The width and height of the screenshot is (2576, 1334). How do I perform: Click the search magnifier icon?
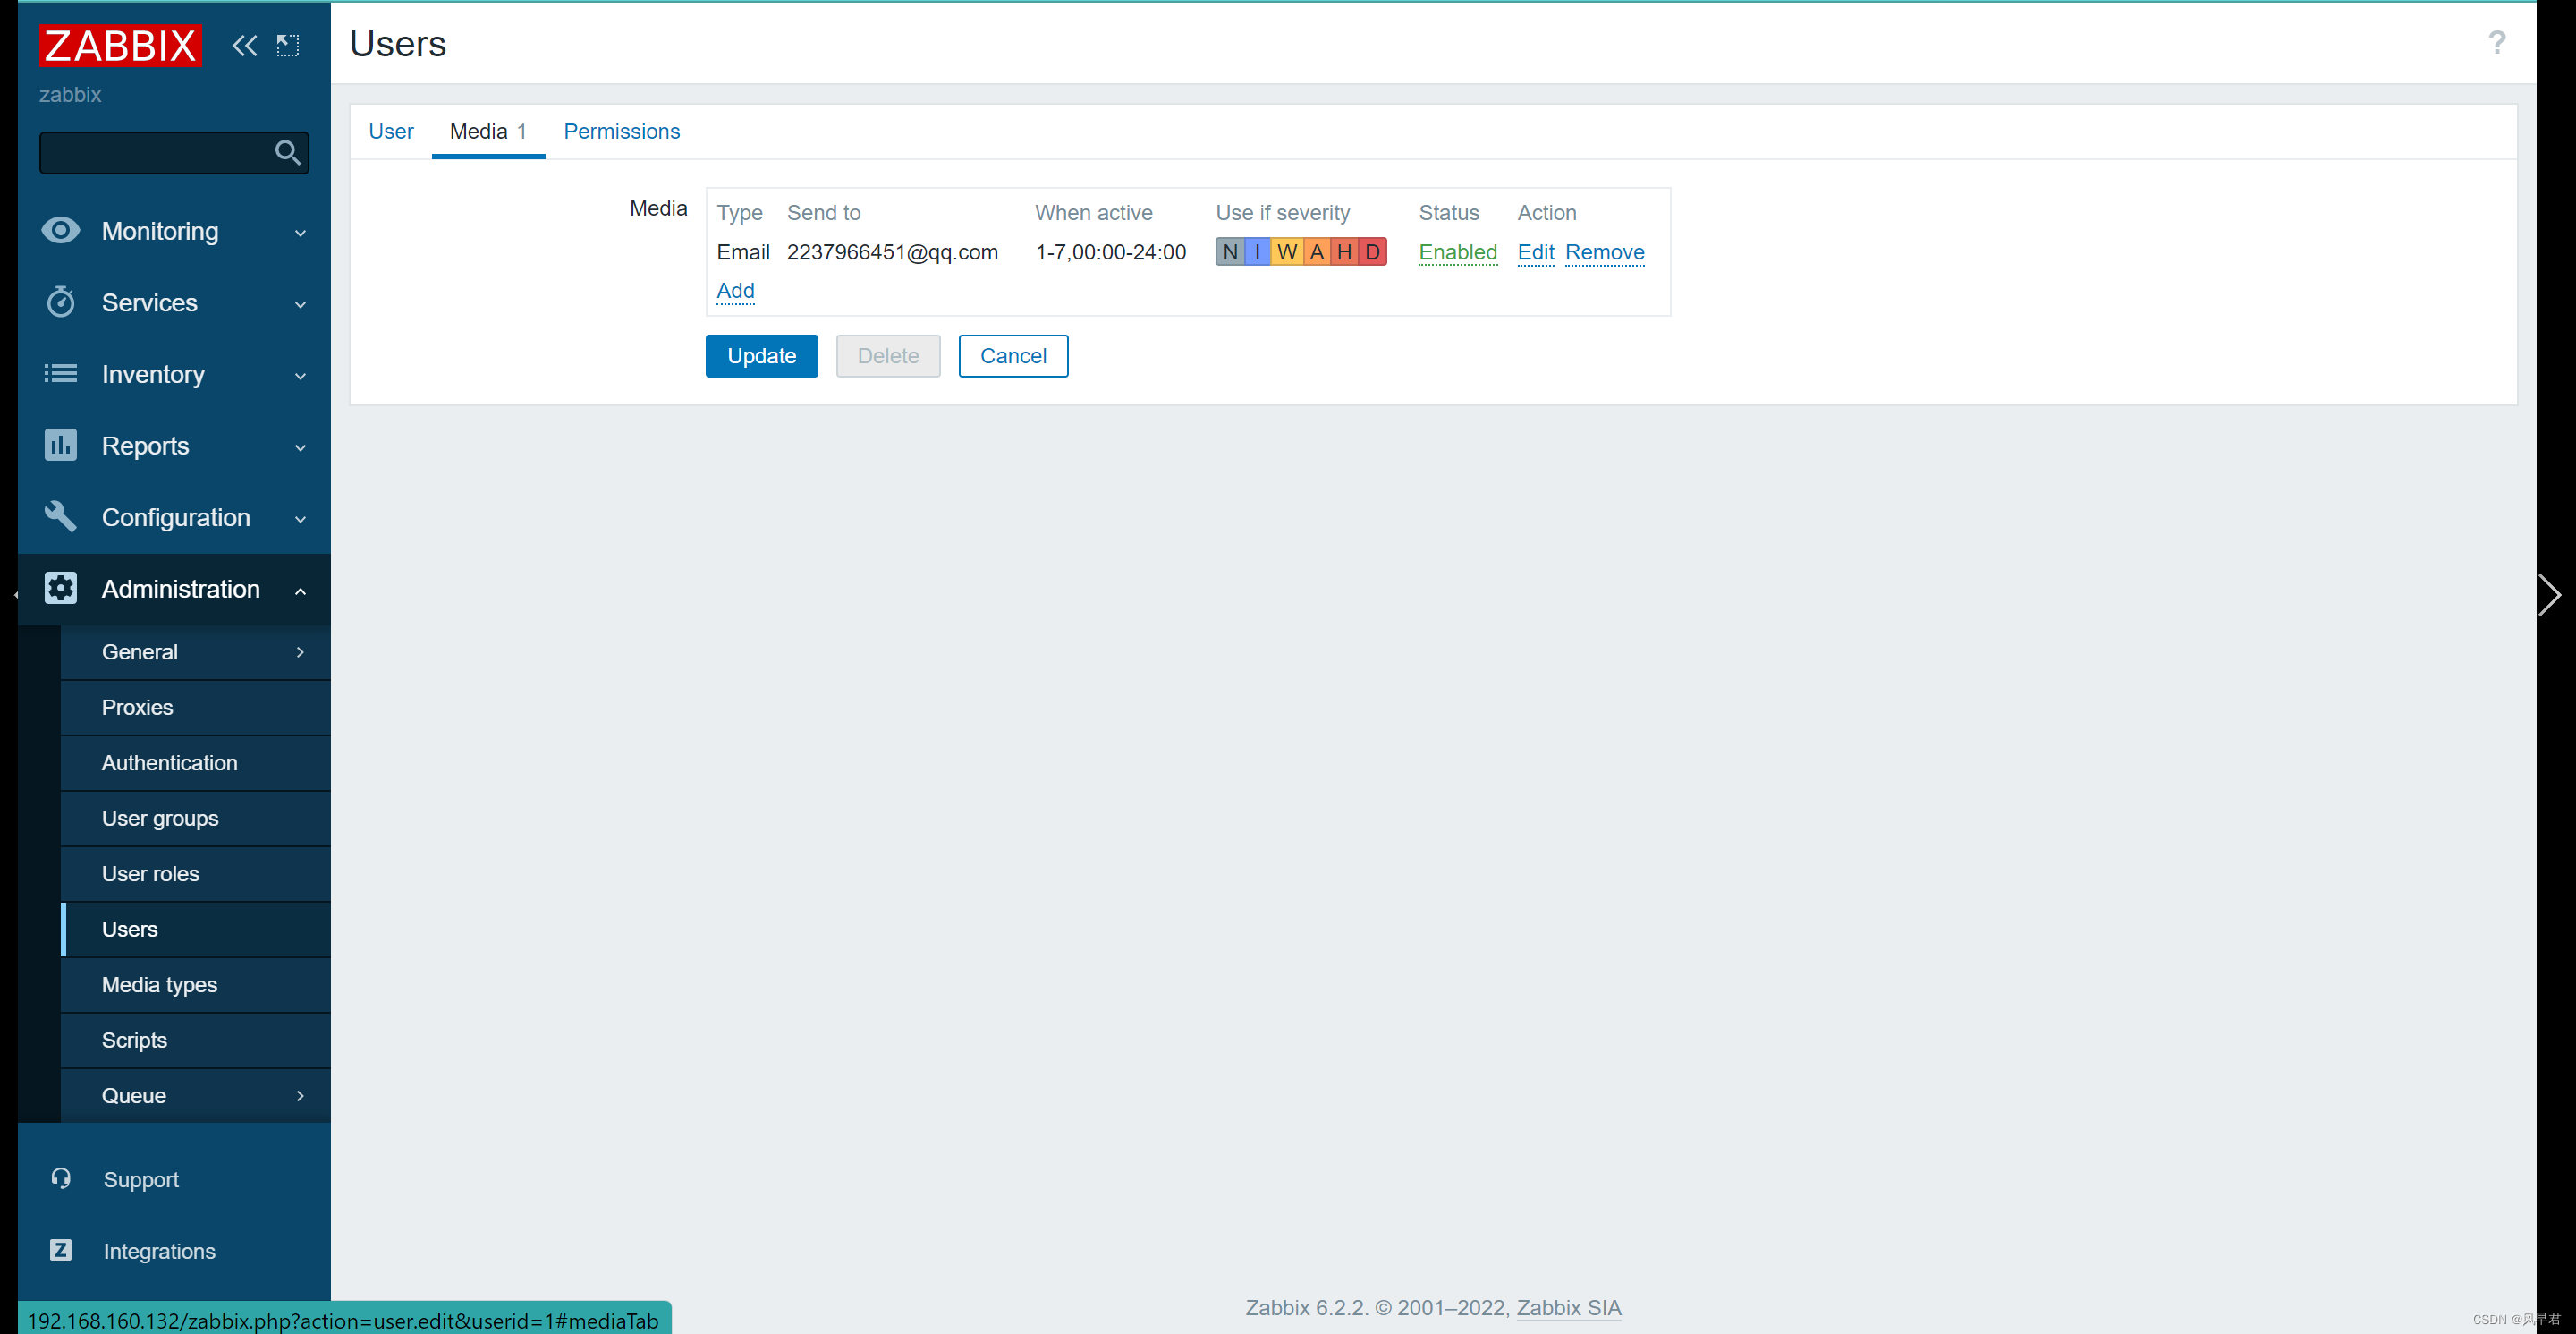tap(287, 153)
